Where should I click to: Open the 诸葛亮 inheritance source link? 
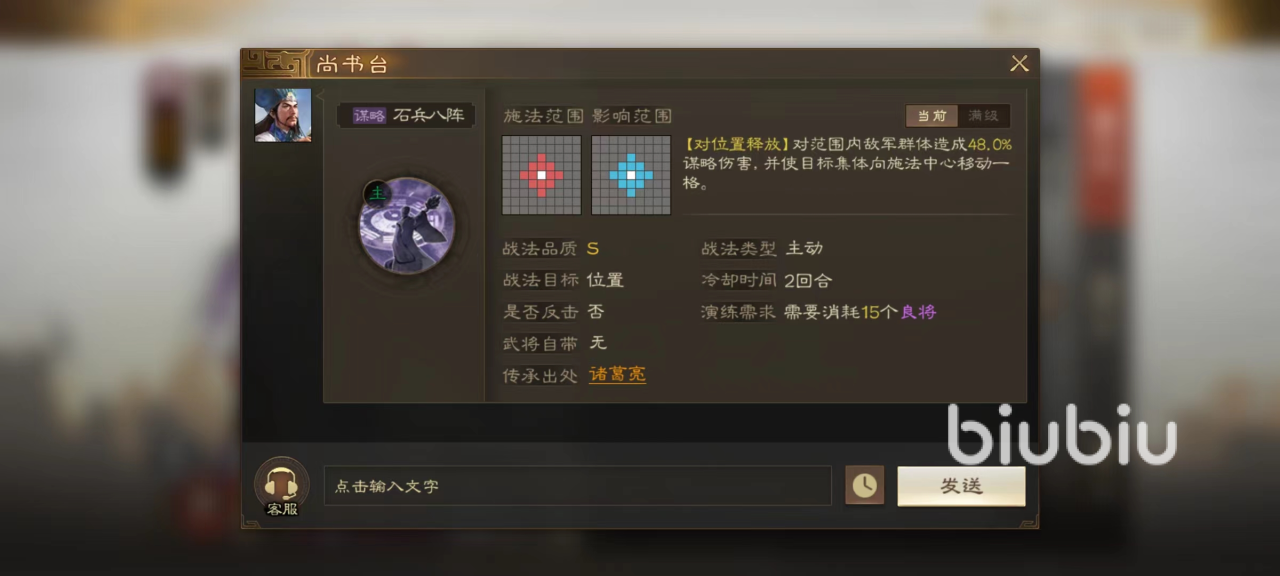[617, 375]
